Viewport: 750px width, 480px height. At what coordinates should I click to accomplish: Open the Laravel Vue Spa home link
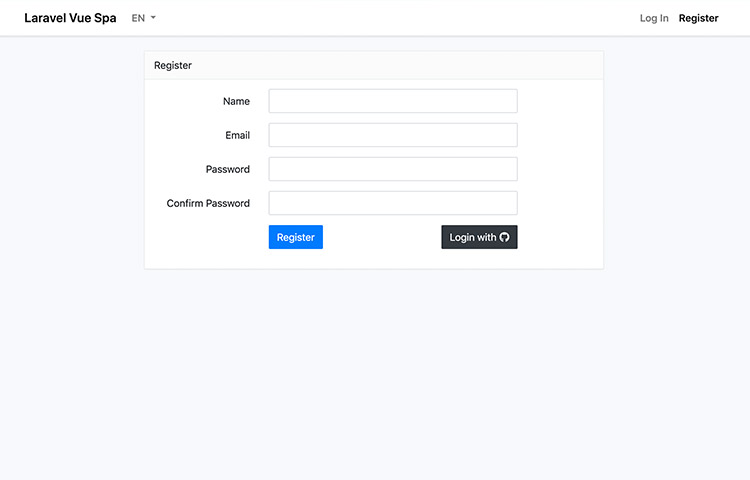[70, 18]
